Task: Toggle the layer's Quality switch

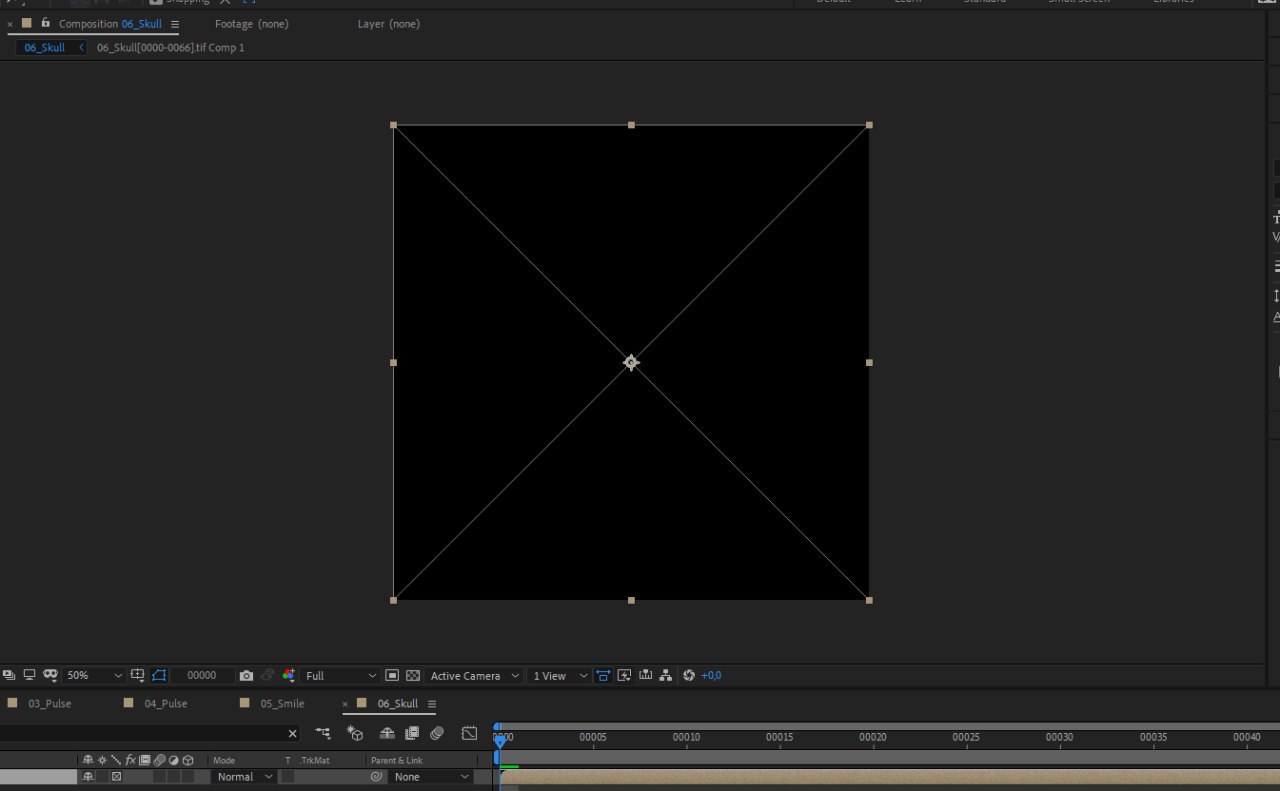Action: 116,777
